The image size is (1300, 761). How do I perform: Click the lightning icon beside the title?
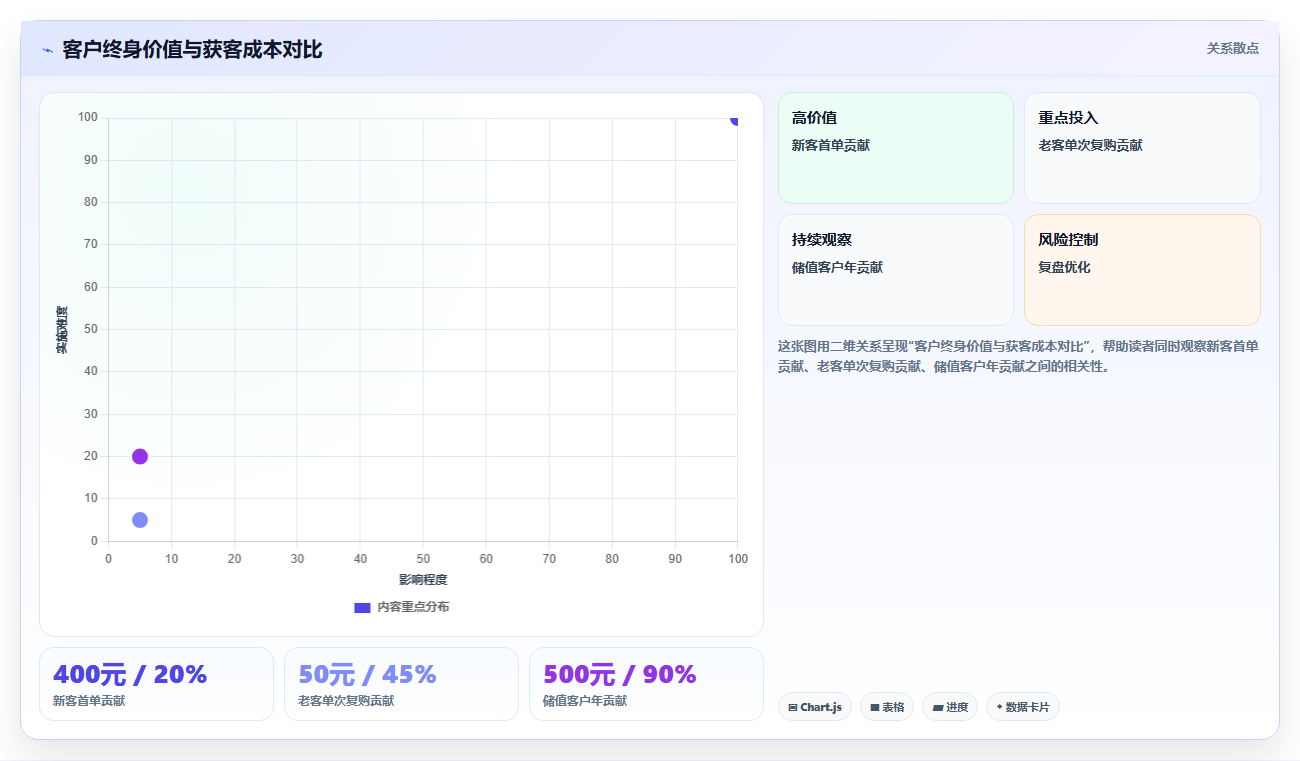point(47,50)
